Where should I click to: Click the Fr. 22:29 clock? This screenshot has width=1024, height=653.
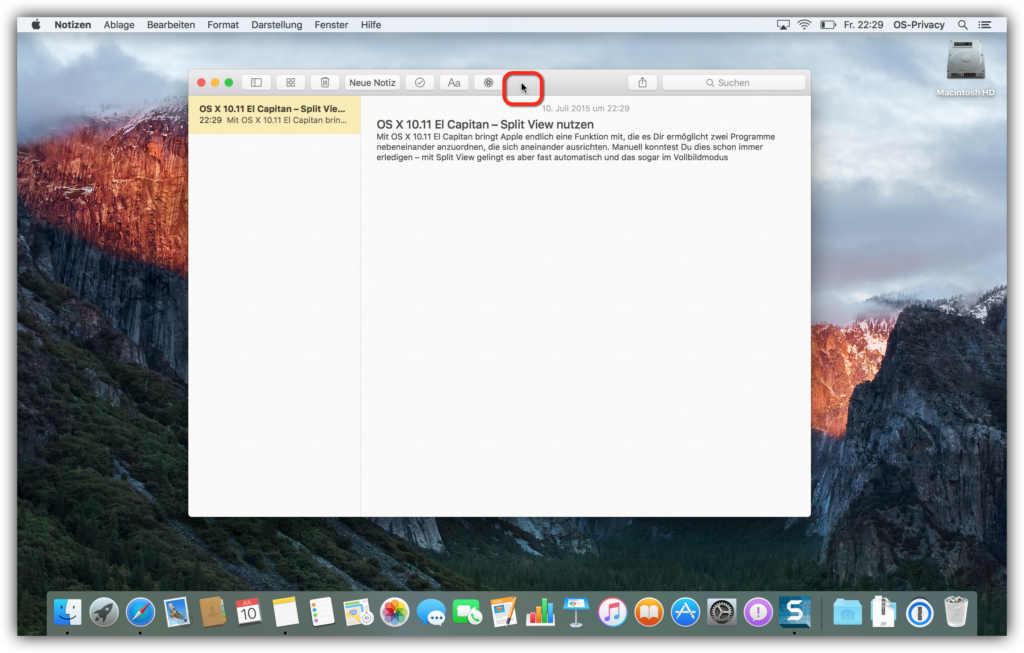pyautogui.click(x=863, y=25)
